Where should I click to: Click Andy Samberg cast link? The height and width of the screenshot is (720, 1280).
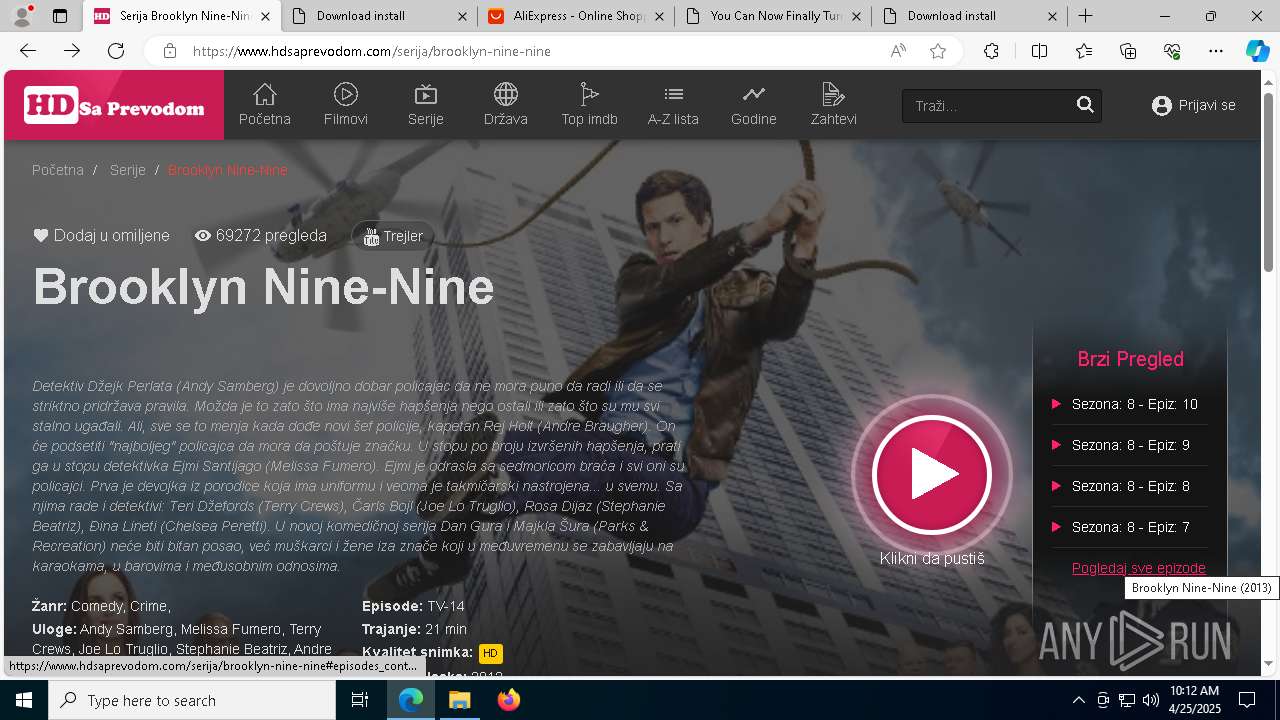pyautogui.click(x=126, y=629)
